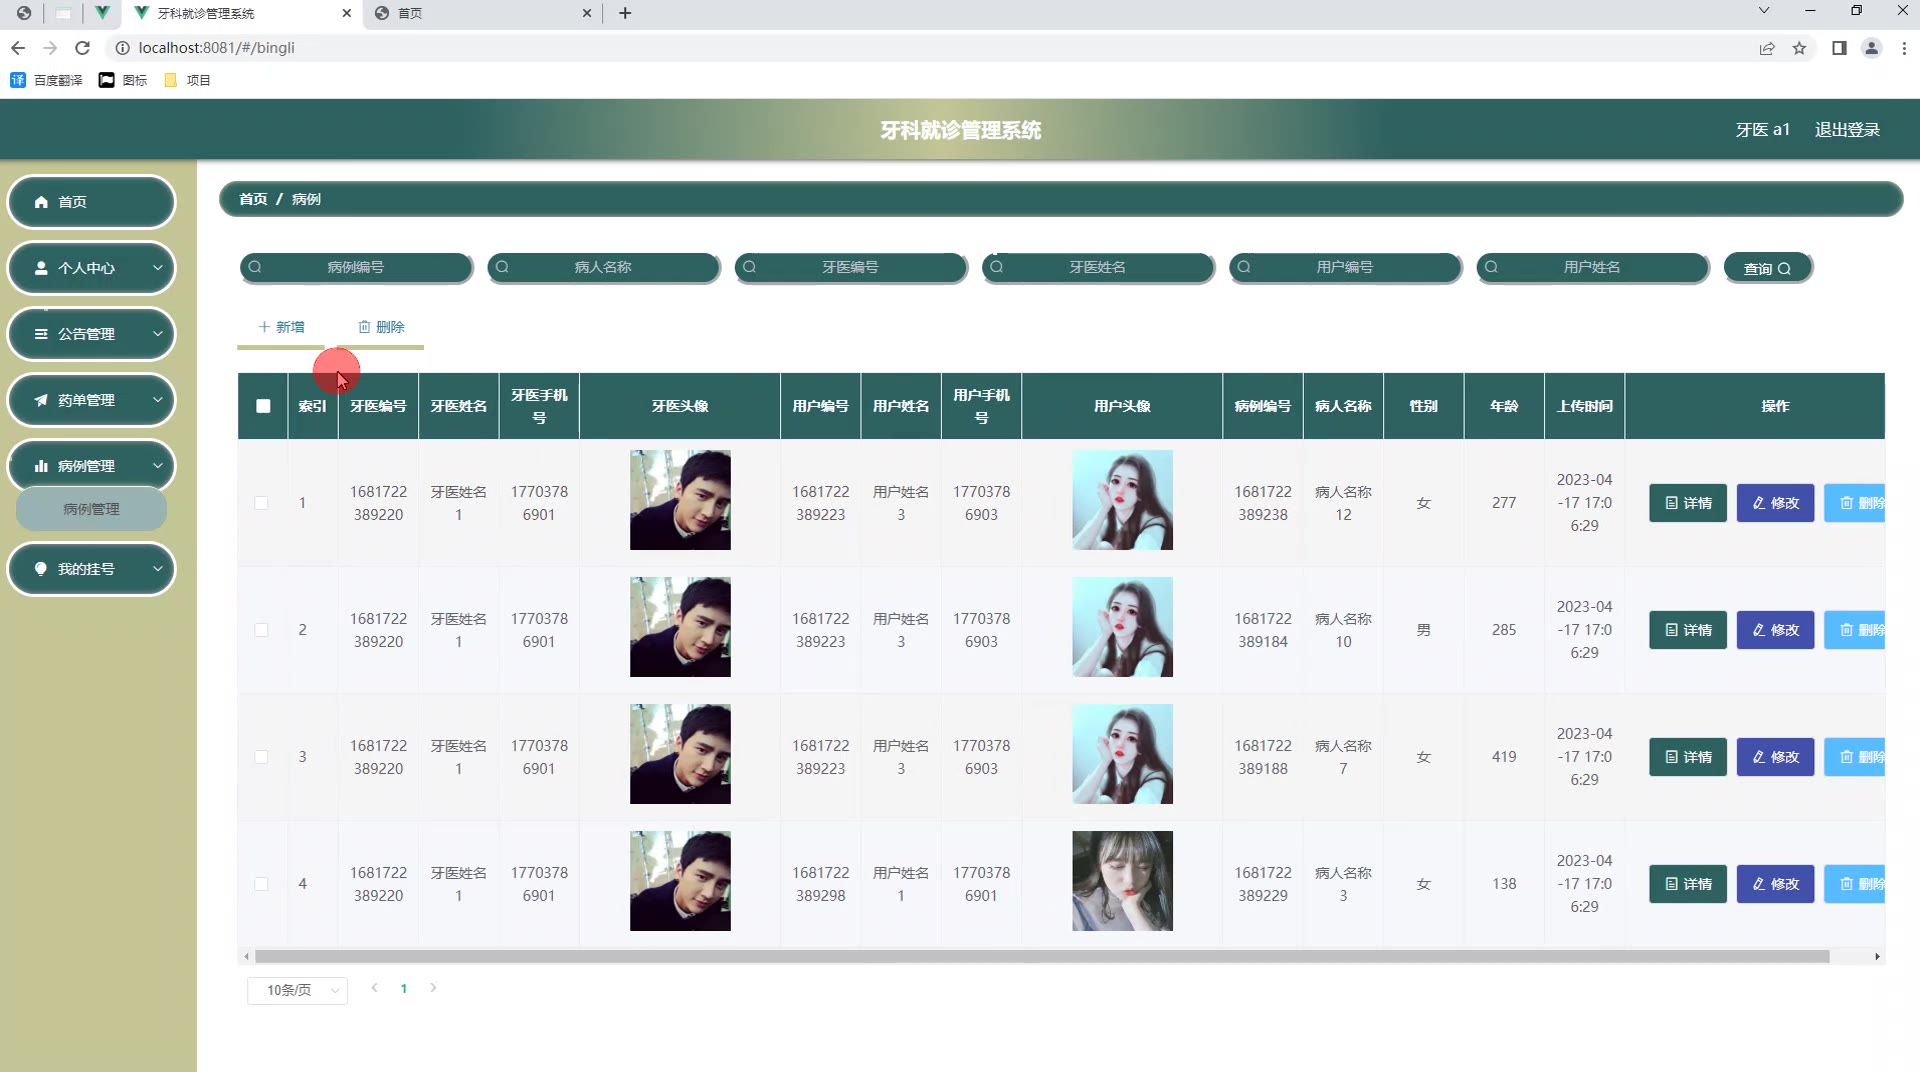This screenshot has height=1072, width=1920.
Task: Focus the 牙医编号 search field
Action: pyautogui.click(x=850, y=267)
